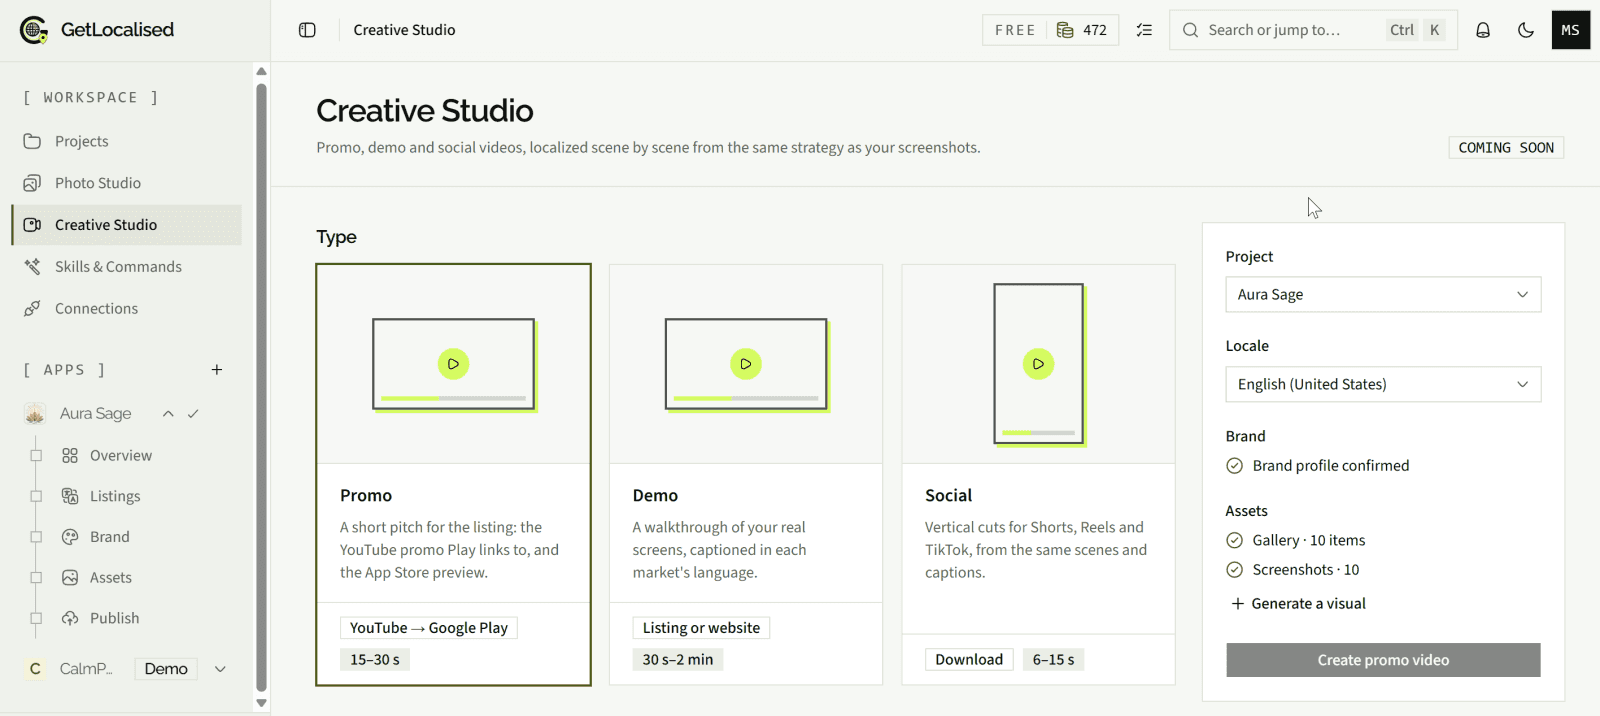
Task: Click the Aura Sage app icon
Action: 35,414
